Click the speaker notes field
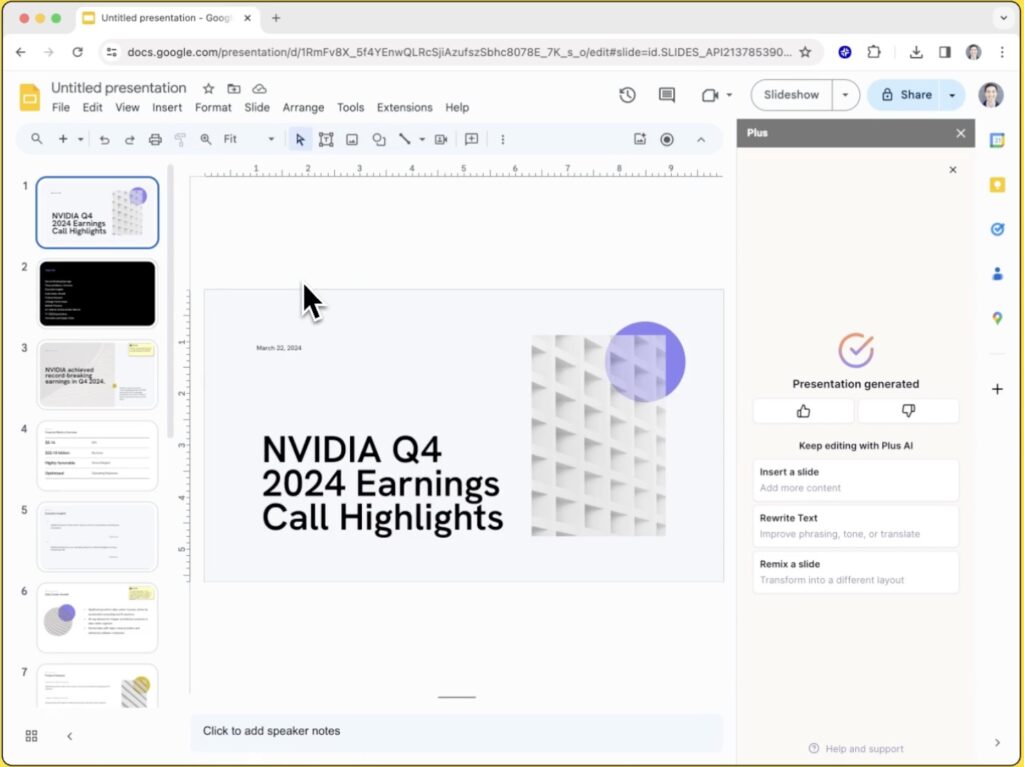 456,731
